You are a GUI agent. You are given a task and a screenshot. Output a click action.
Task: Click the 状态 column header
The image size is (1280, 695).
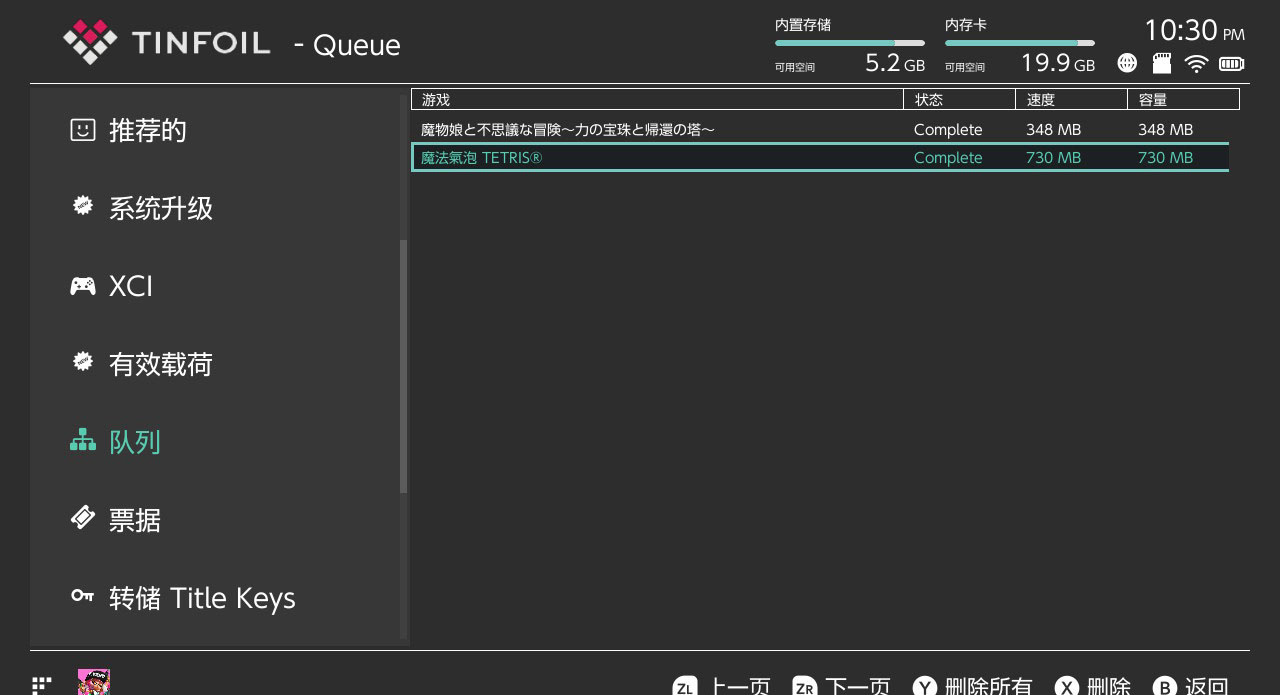click(x=960, y=99)
